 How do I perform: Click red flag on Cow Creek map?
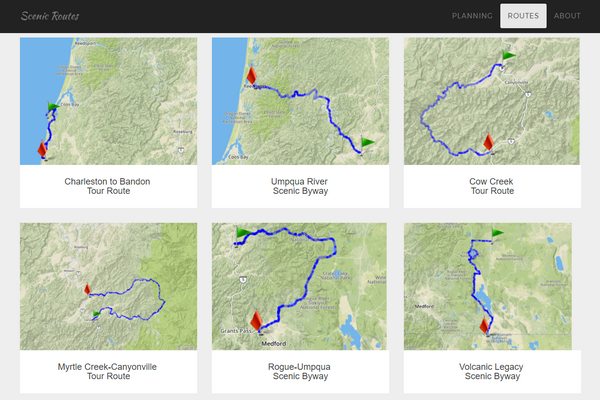(x=488, y=142)
